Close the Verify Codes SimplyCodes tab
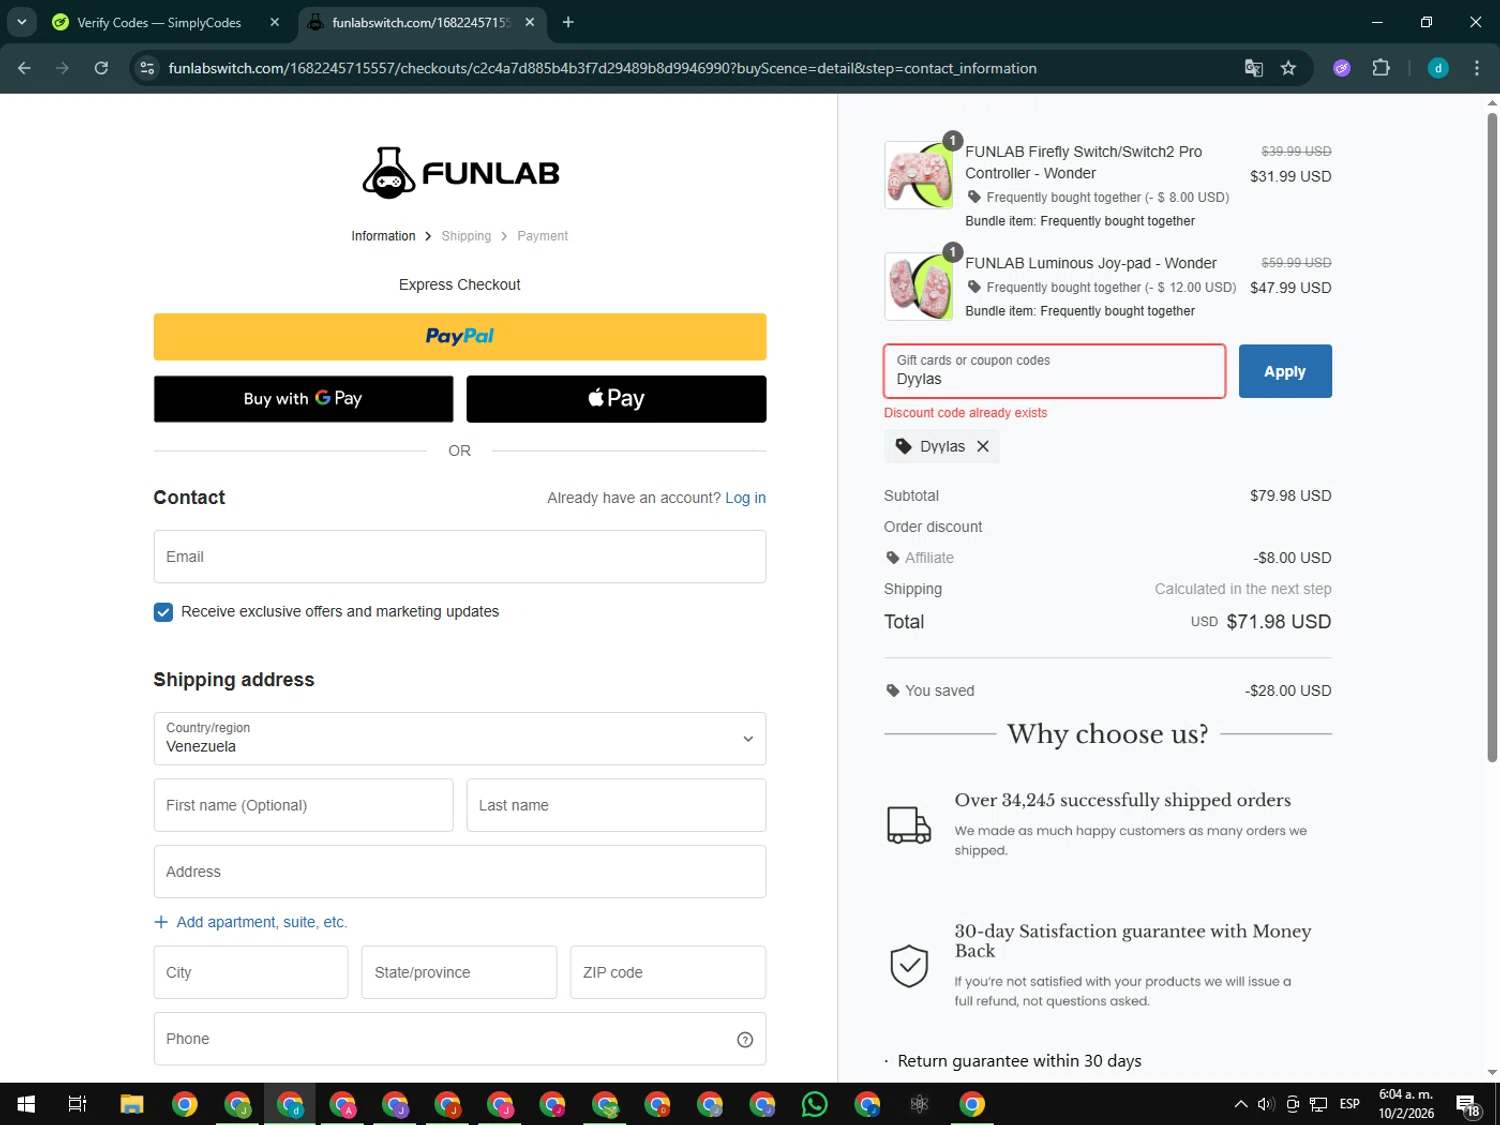1500x1125 pixels. pyautogui.click(x=275, y=22)
